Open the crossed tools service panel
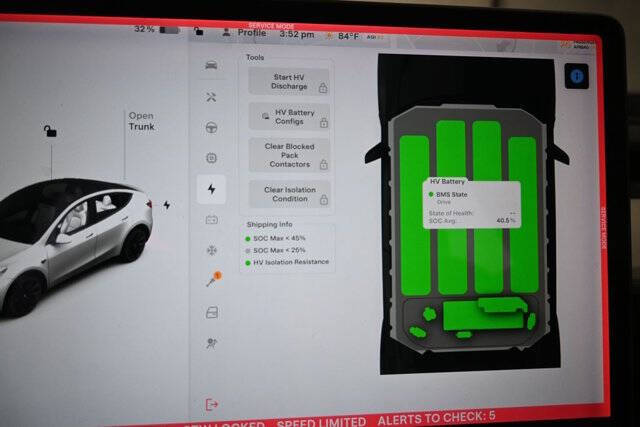Image resolution: width=640 pixels, height=427 pixels. [x=211, y=97]
